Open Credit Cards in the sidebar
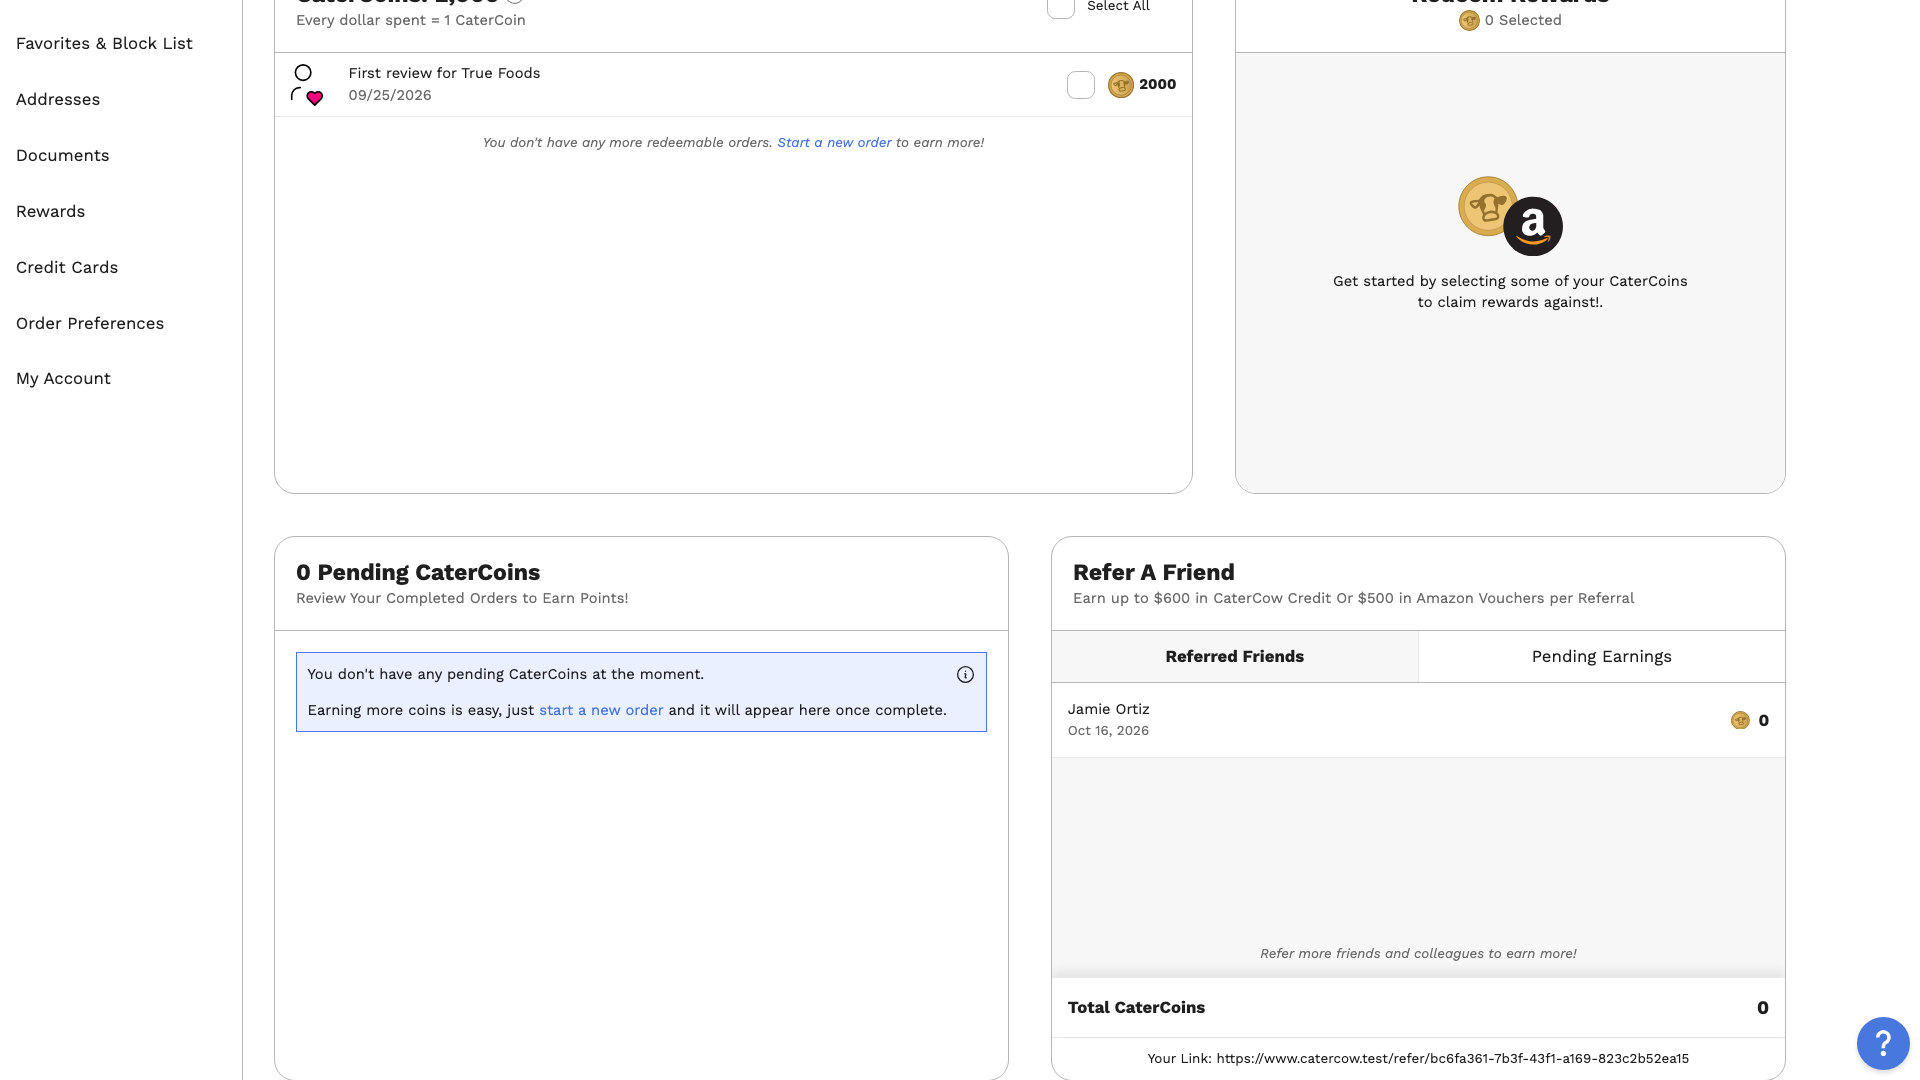This screenshot has width=1920, height=1080. click(x=67, y=268)
